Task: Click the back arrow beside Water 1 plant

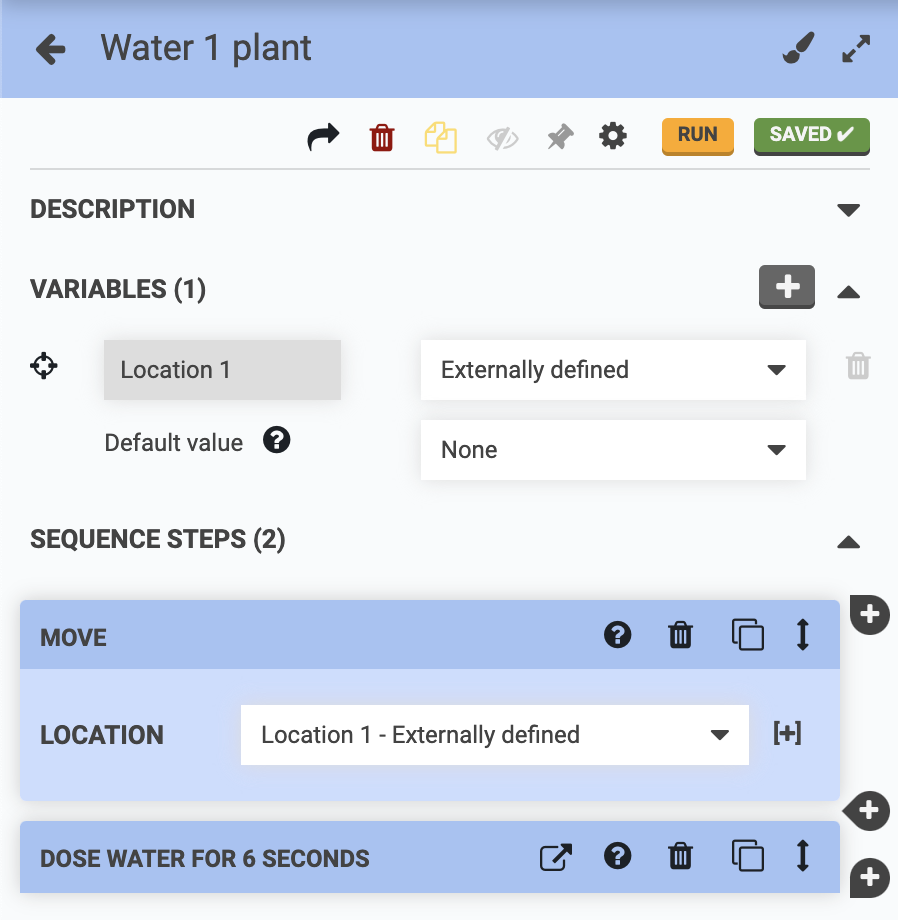Action: coord(50,49)
